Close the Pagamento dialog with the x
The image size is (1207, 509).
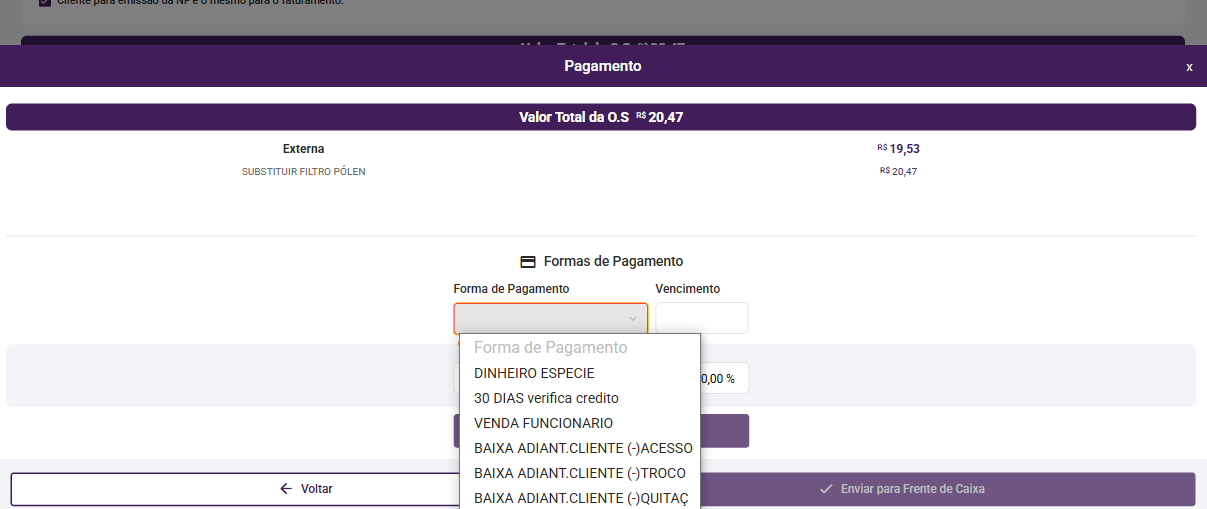(x=1189, y=67)
